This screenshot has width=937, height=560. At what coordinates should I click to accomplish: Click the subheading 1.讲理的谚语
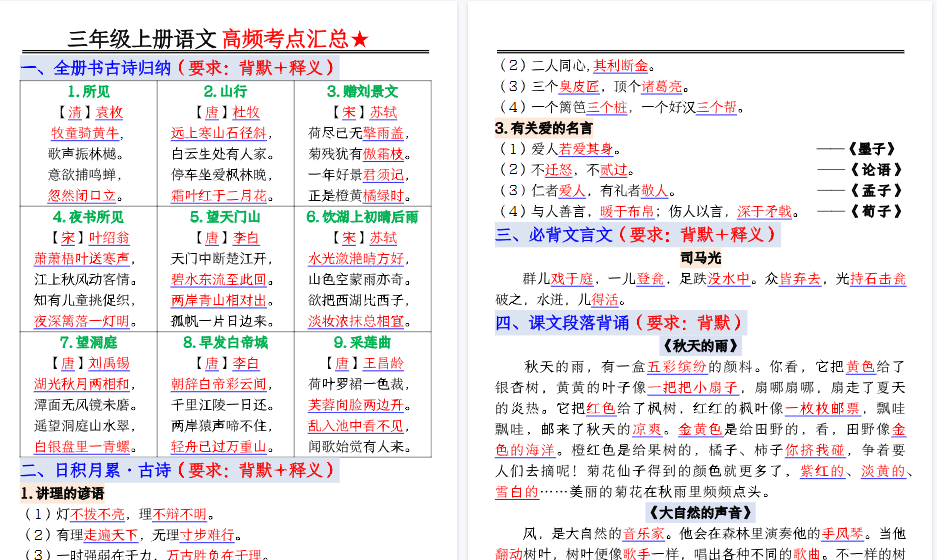tap(62, 493)
